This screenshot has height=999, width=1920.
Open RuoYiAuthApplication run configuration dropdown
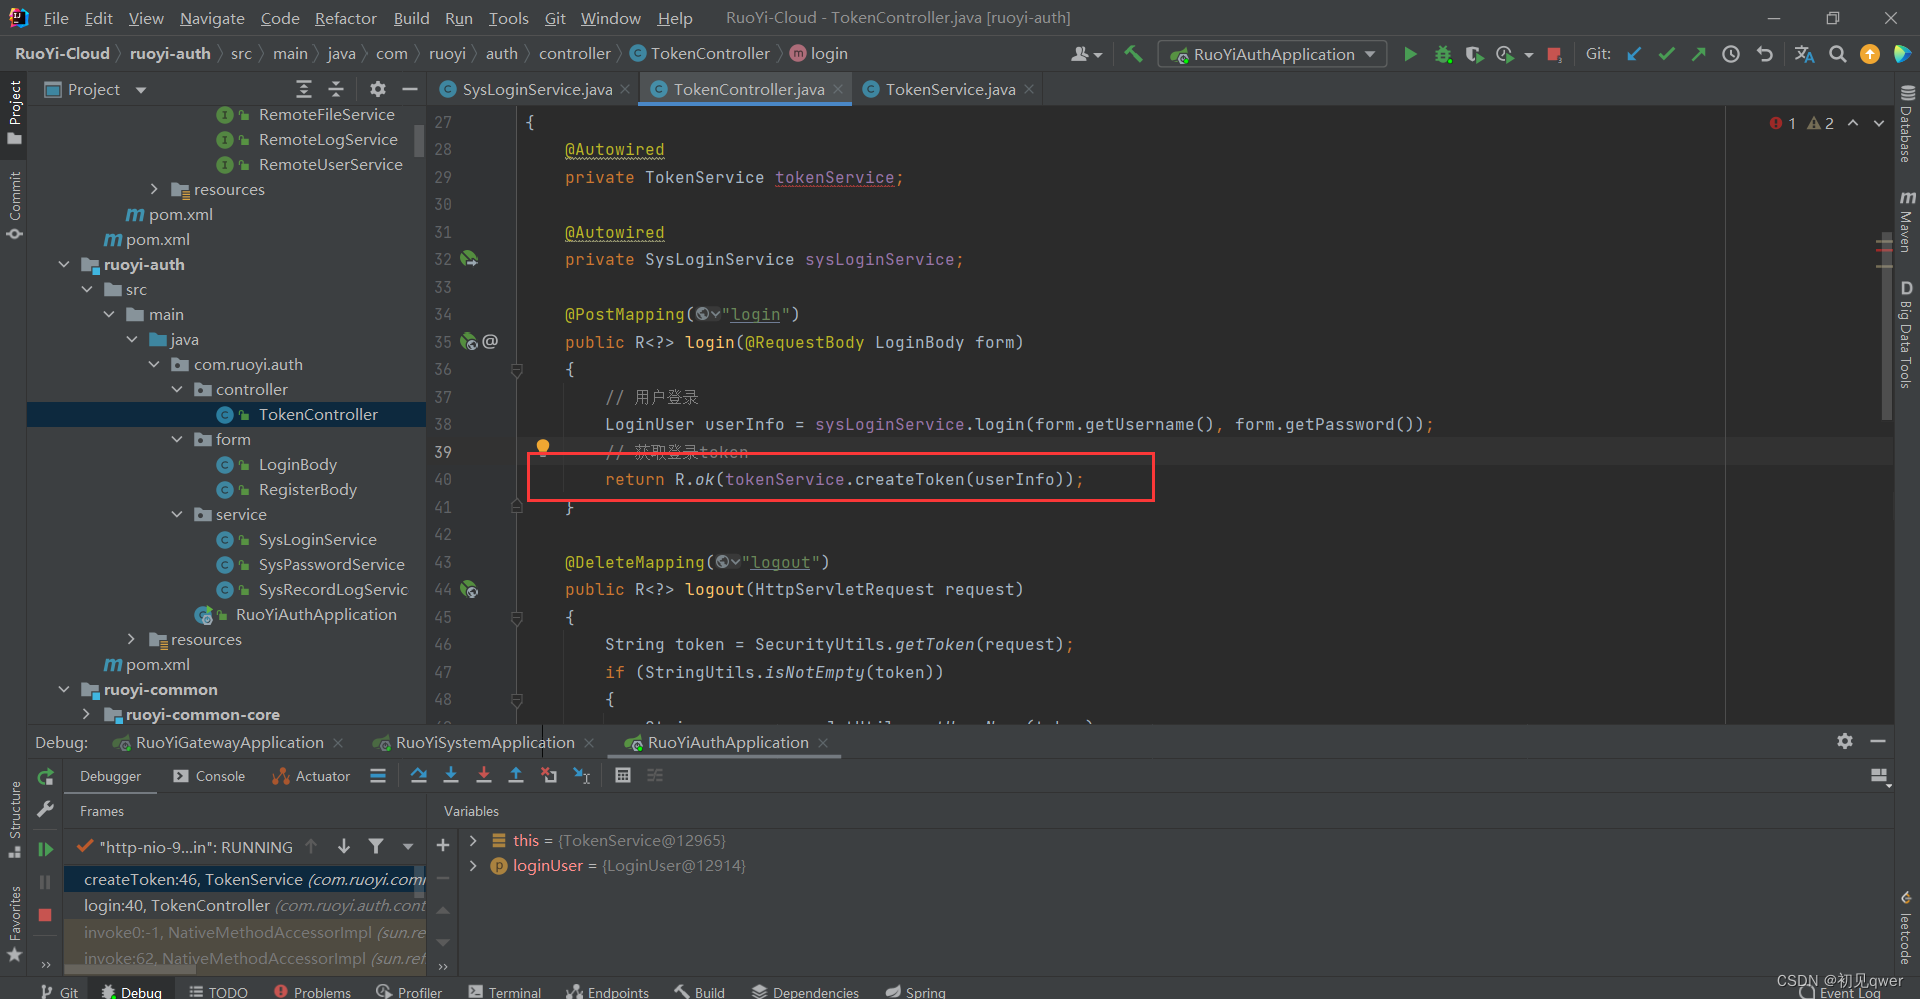pyautogui.click(x=1272, y=54)
